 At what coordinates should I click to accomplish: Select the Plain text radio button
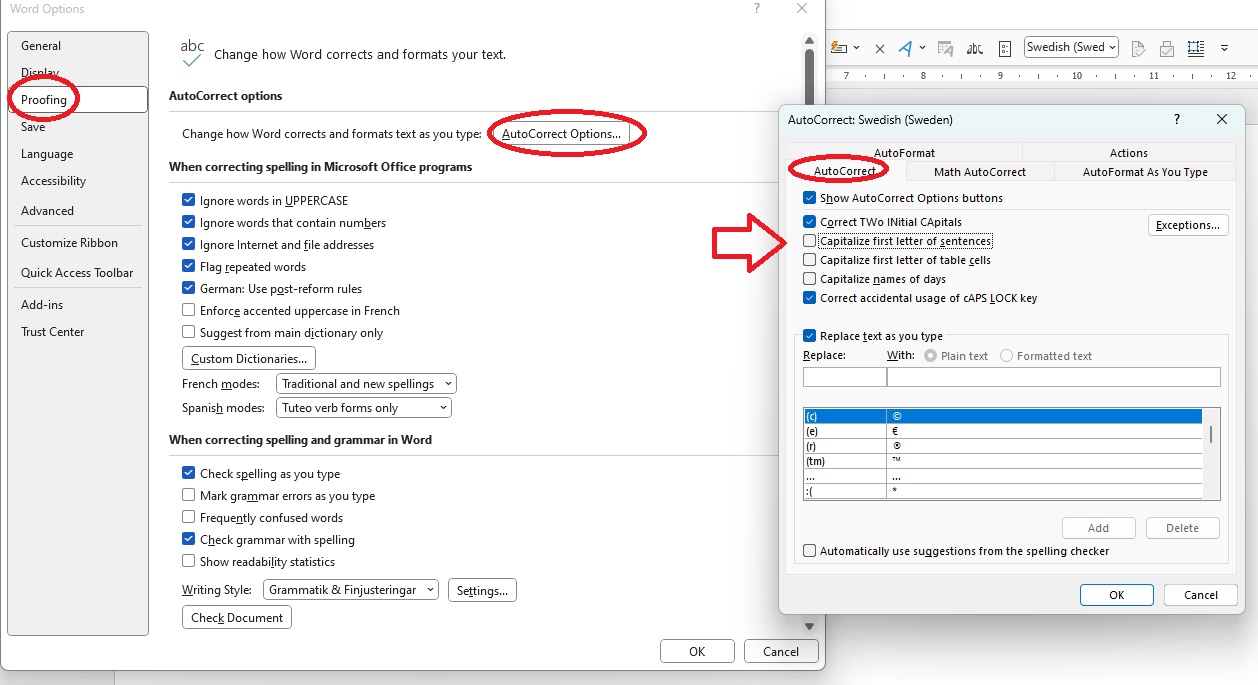tap(931, 356)
